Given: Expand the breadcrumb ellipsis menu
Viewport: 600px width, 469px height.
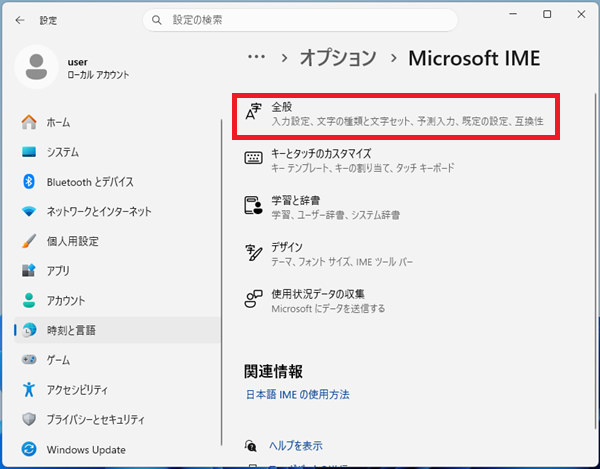Looking at the screenshot, I should click(x=257, y=58).
